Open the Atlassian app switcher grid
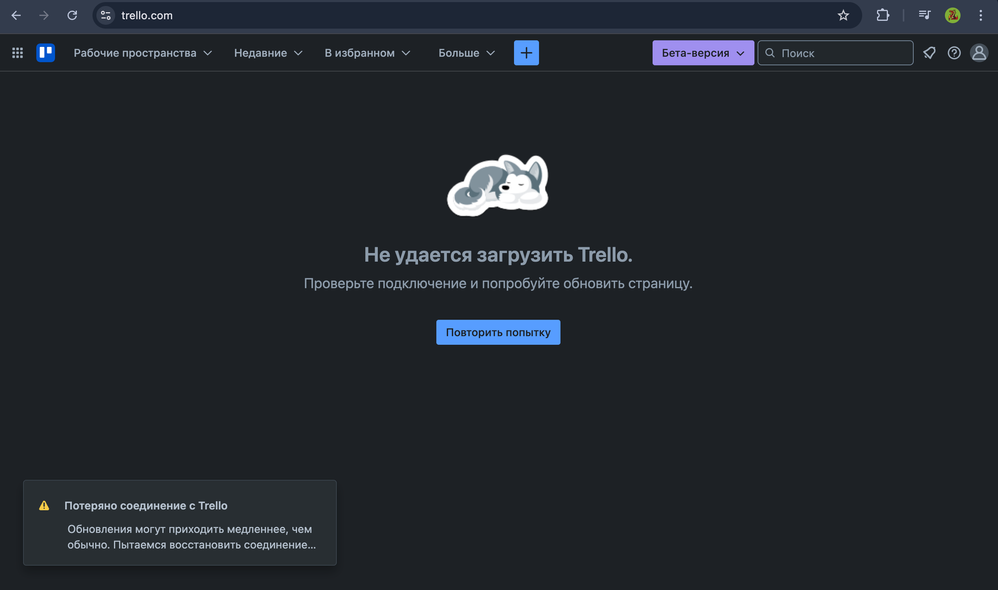Viewport: 998px width, 590px height. click(18, 53)
